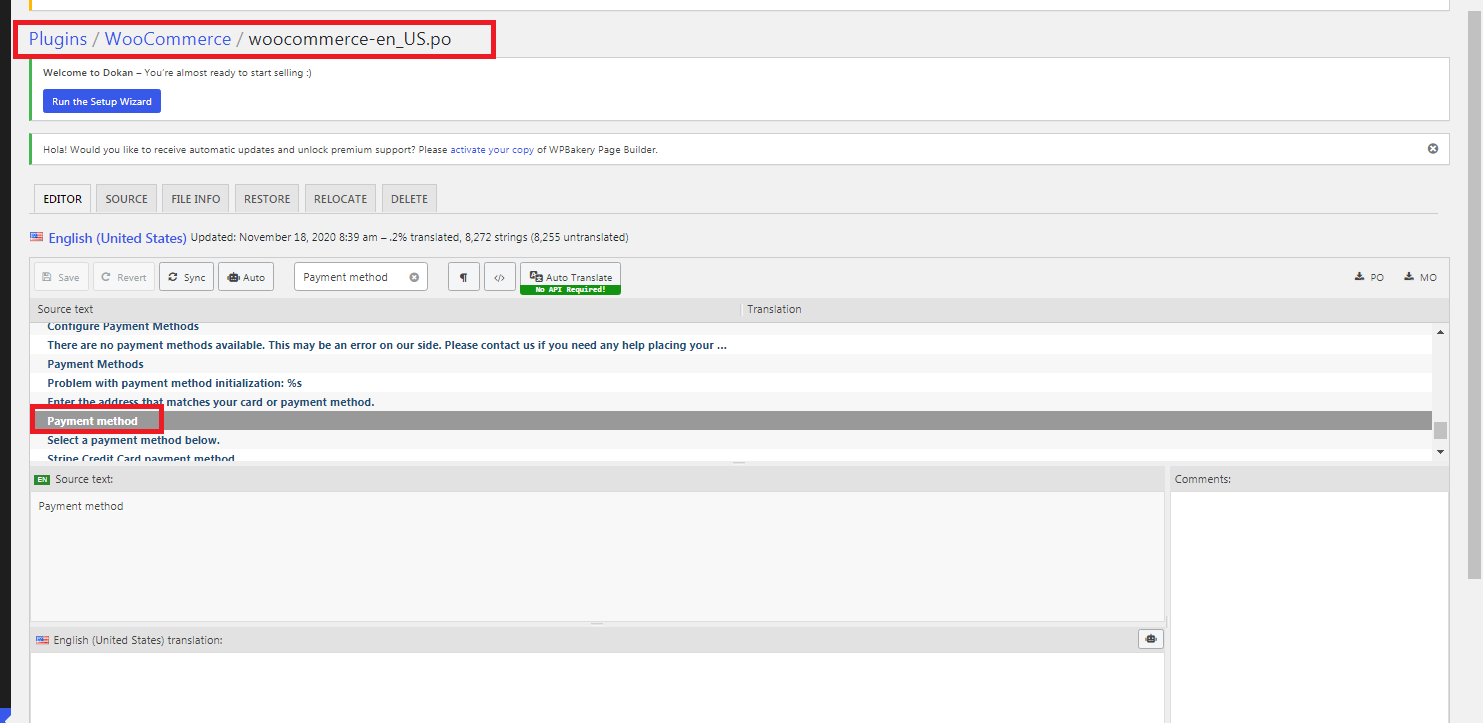
Task: Click the Sync button
Action: 186,277
